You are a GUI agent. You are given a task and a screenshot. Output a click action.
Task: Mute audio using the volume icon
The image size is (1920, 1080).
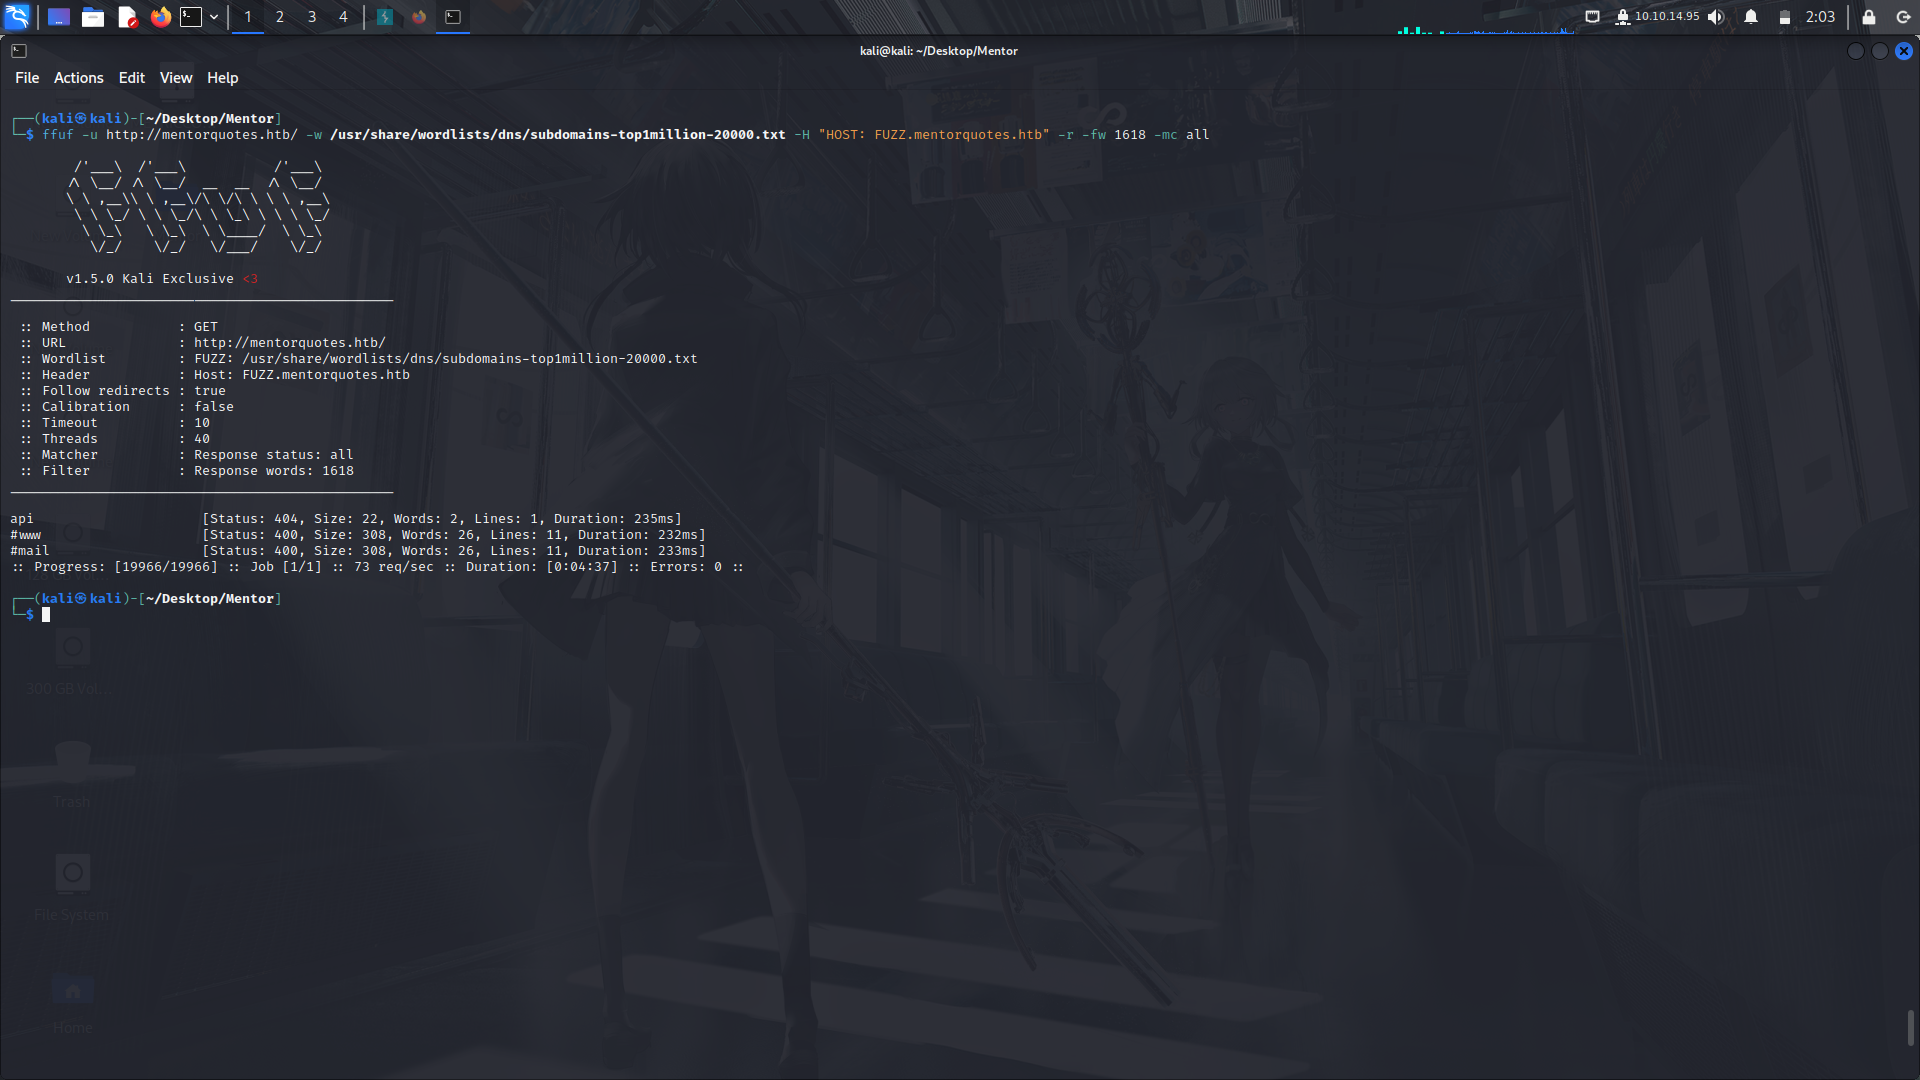pyautogui.click(x=1716, y=17)
